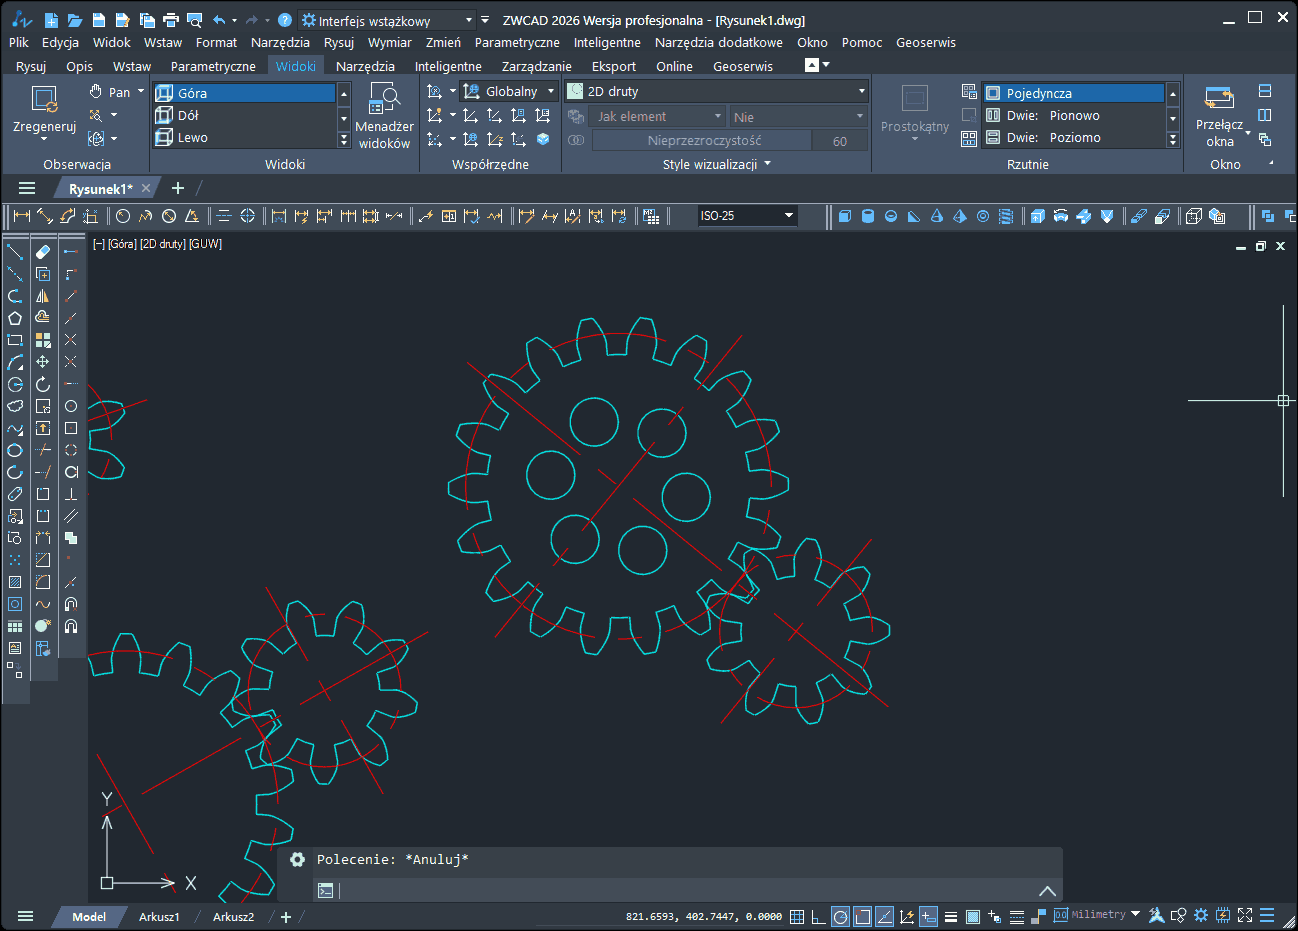Switch to the Zarządzanie ribbon tab
This screenshot has height=931, width=1298.
[537, 66]
